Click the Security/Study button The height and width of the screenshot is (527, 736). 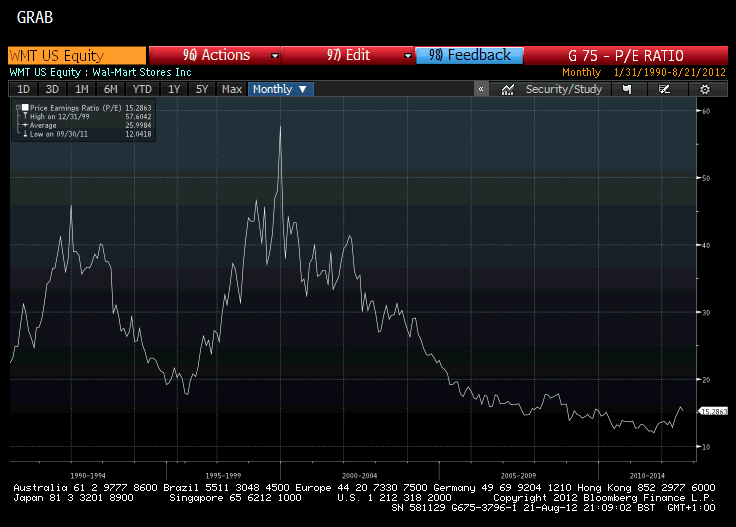tap(563, 89)
